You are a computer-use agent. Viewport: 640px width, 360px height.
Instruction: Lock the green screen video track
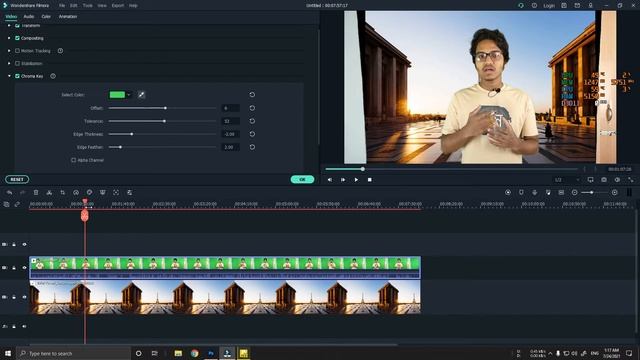[14, 268]
